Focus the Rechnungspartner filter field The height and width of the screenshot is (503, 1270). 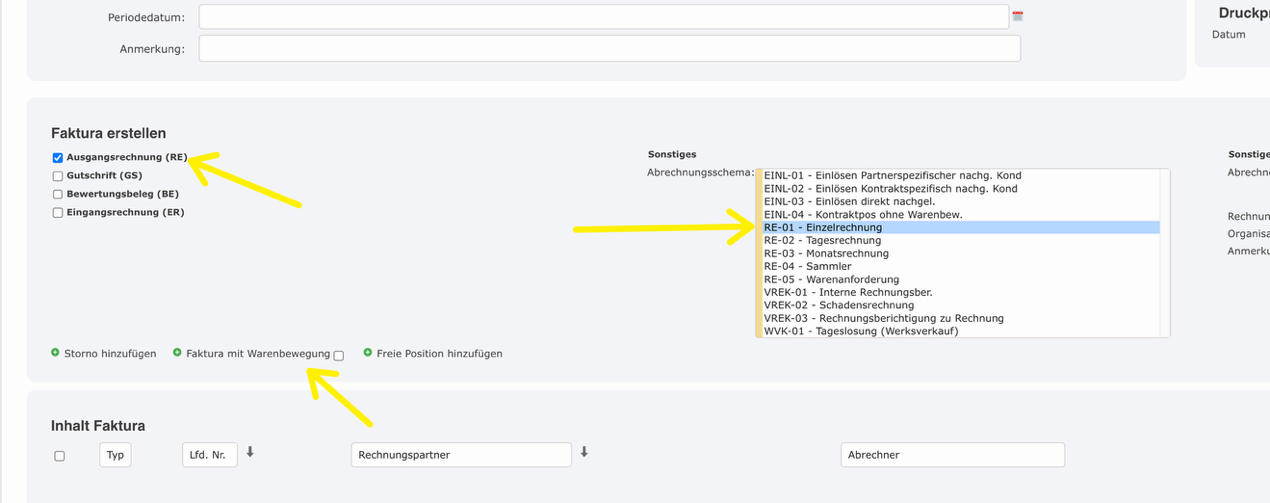tap(461, 455)
